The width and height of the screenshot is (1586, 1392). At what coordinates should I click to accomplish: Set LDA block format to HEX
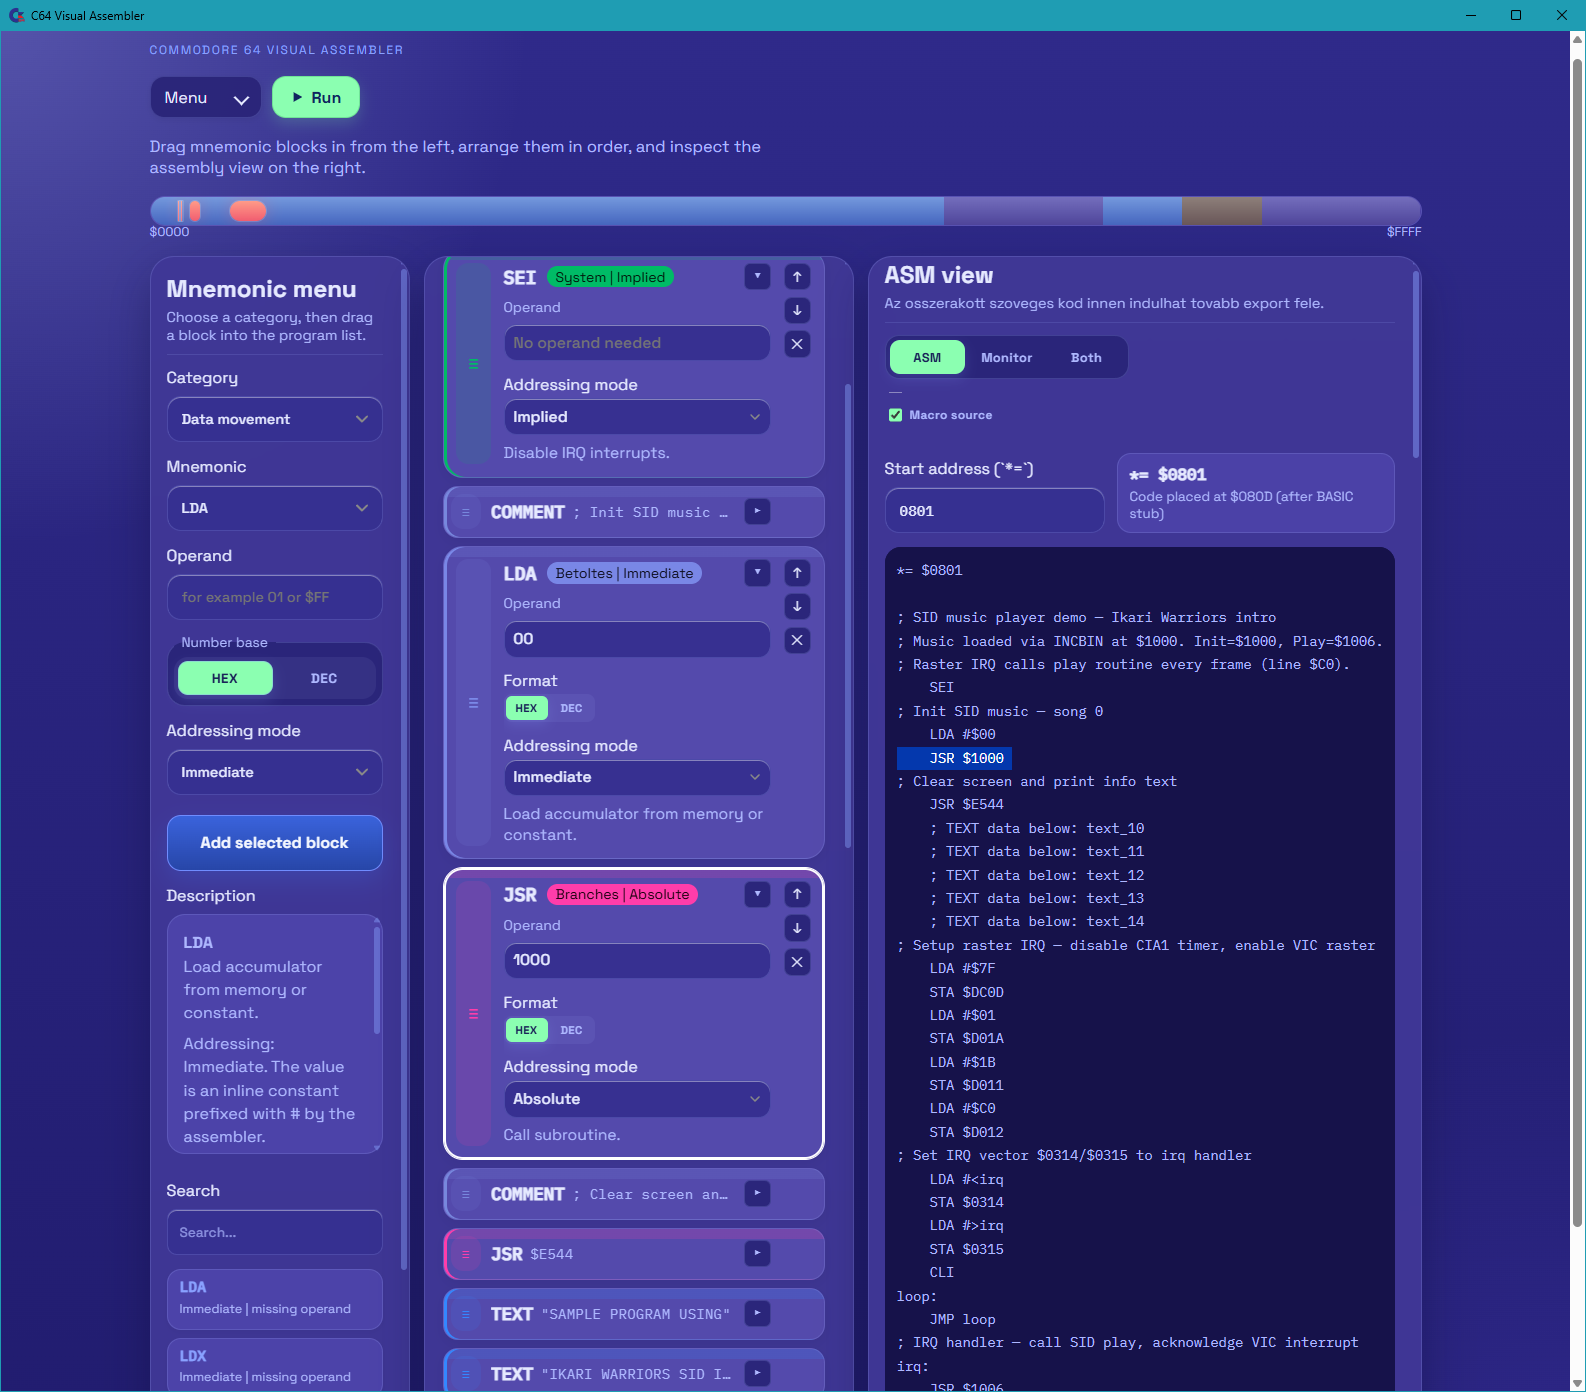pos(526,708)
